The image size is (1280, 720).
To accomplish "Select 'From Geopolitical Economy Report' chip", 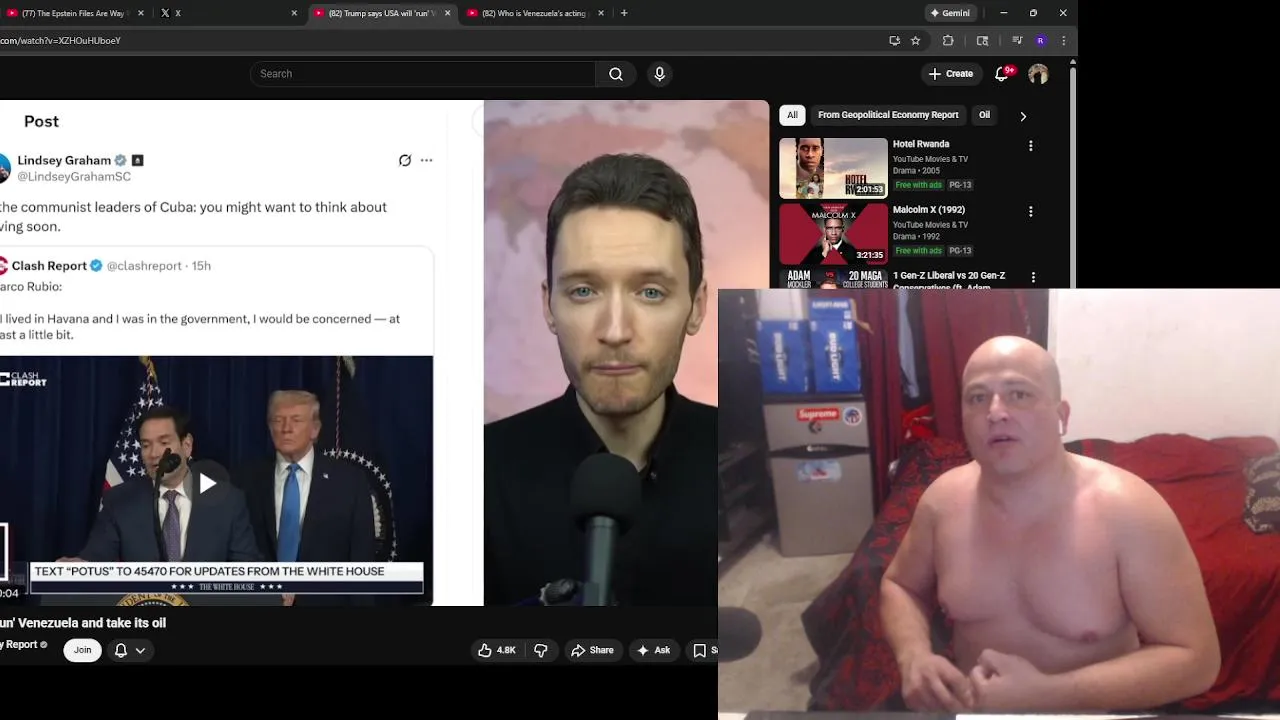I will coord(888,115).
